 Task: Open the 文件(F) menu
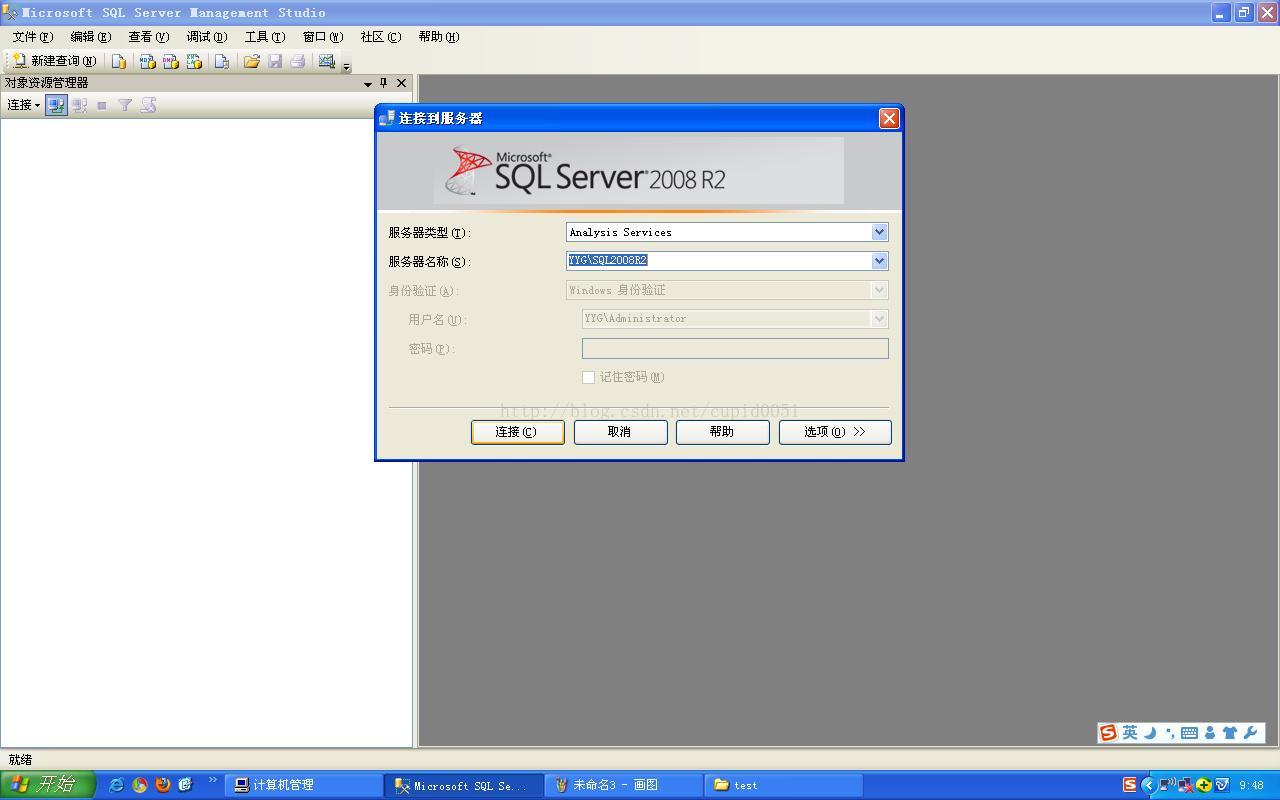click(33, 37)
